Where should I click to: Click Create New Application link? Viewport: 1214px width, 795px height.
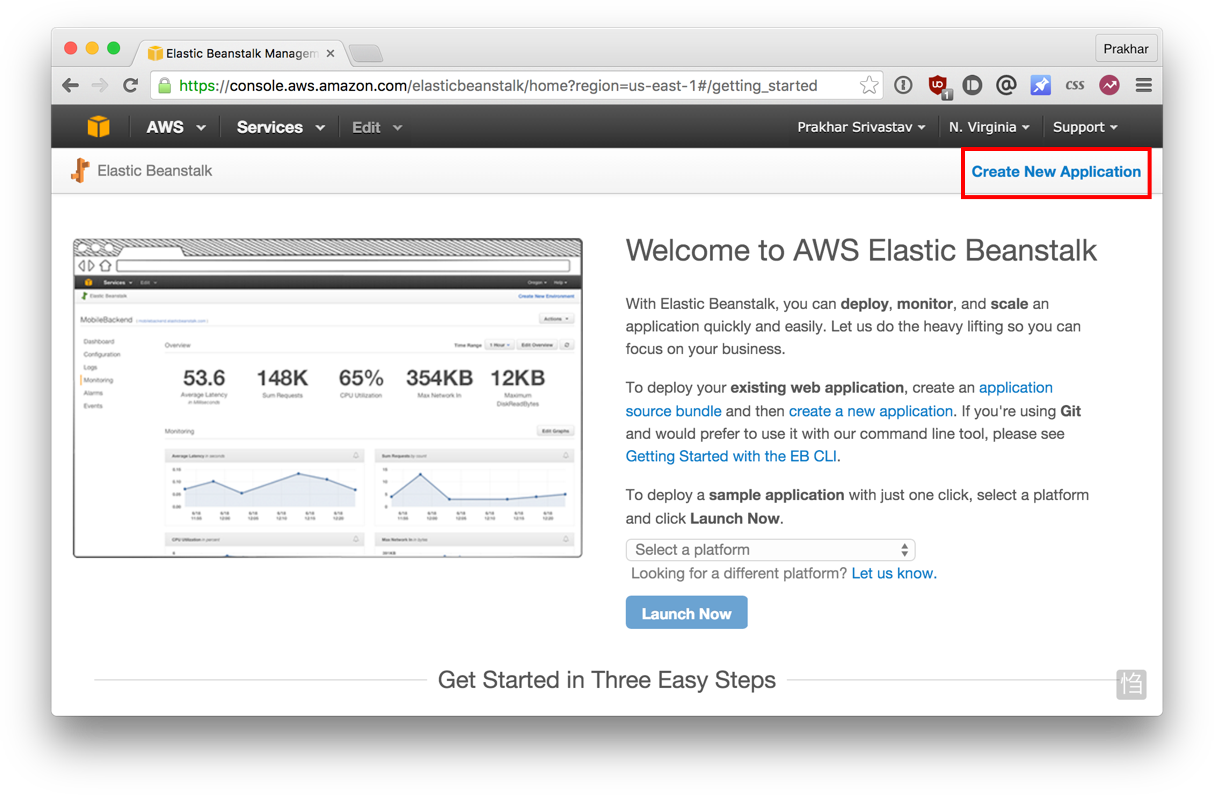click(x=1056, y=172)
